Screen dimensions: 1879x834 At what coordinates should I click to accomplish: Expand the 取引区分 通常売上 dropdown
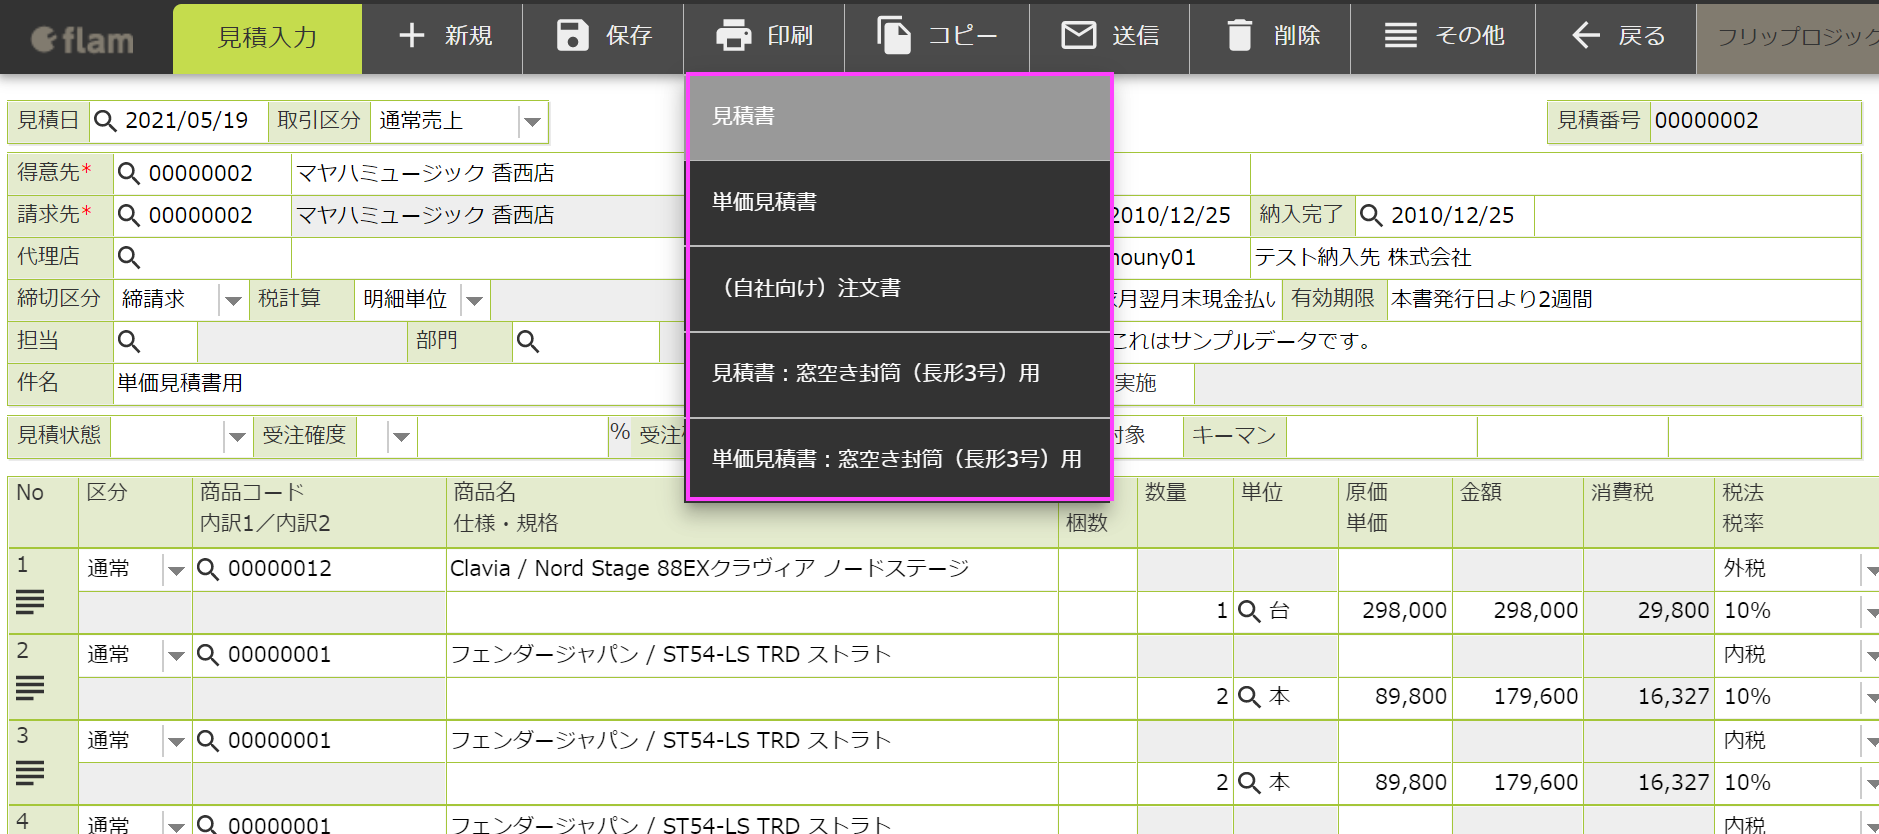532,122
